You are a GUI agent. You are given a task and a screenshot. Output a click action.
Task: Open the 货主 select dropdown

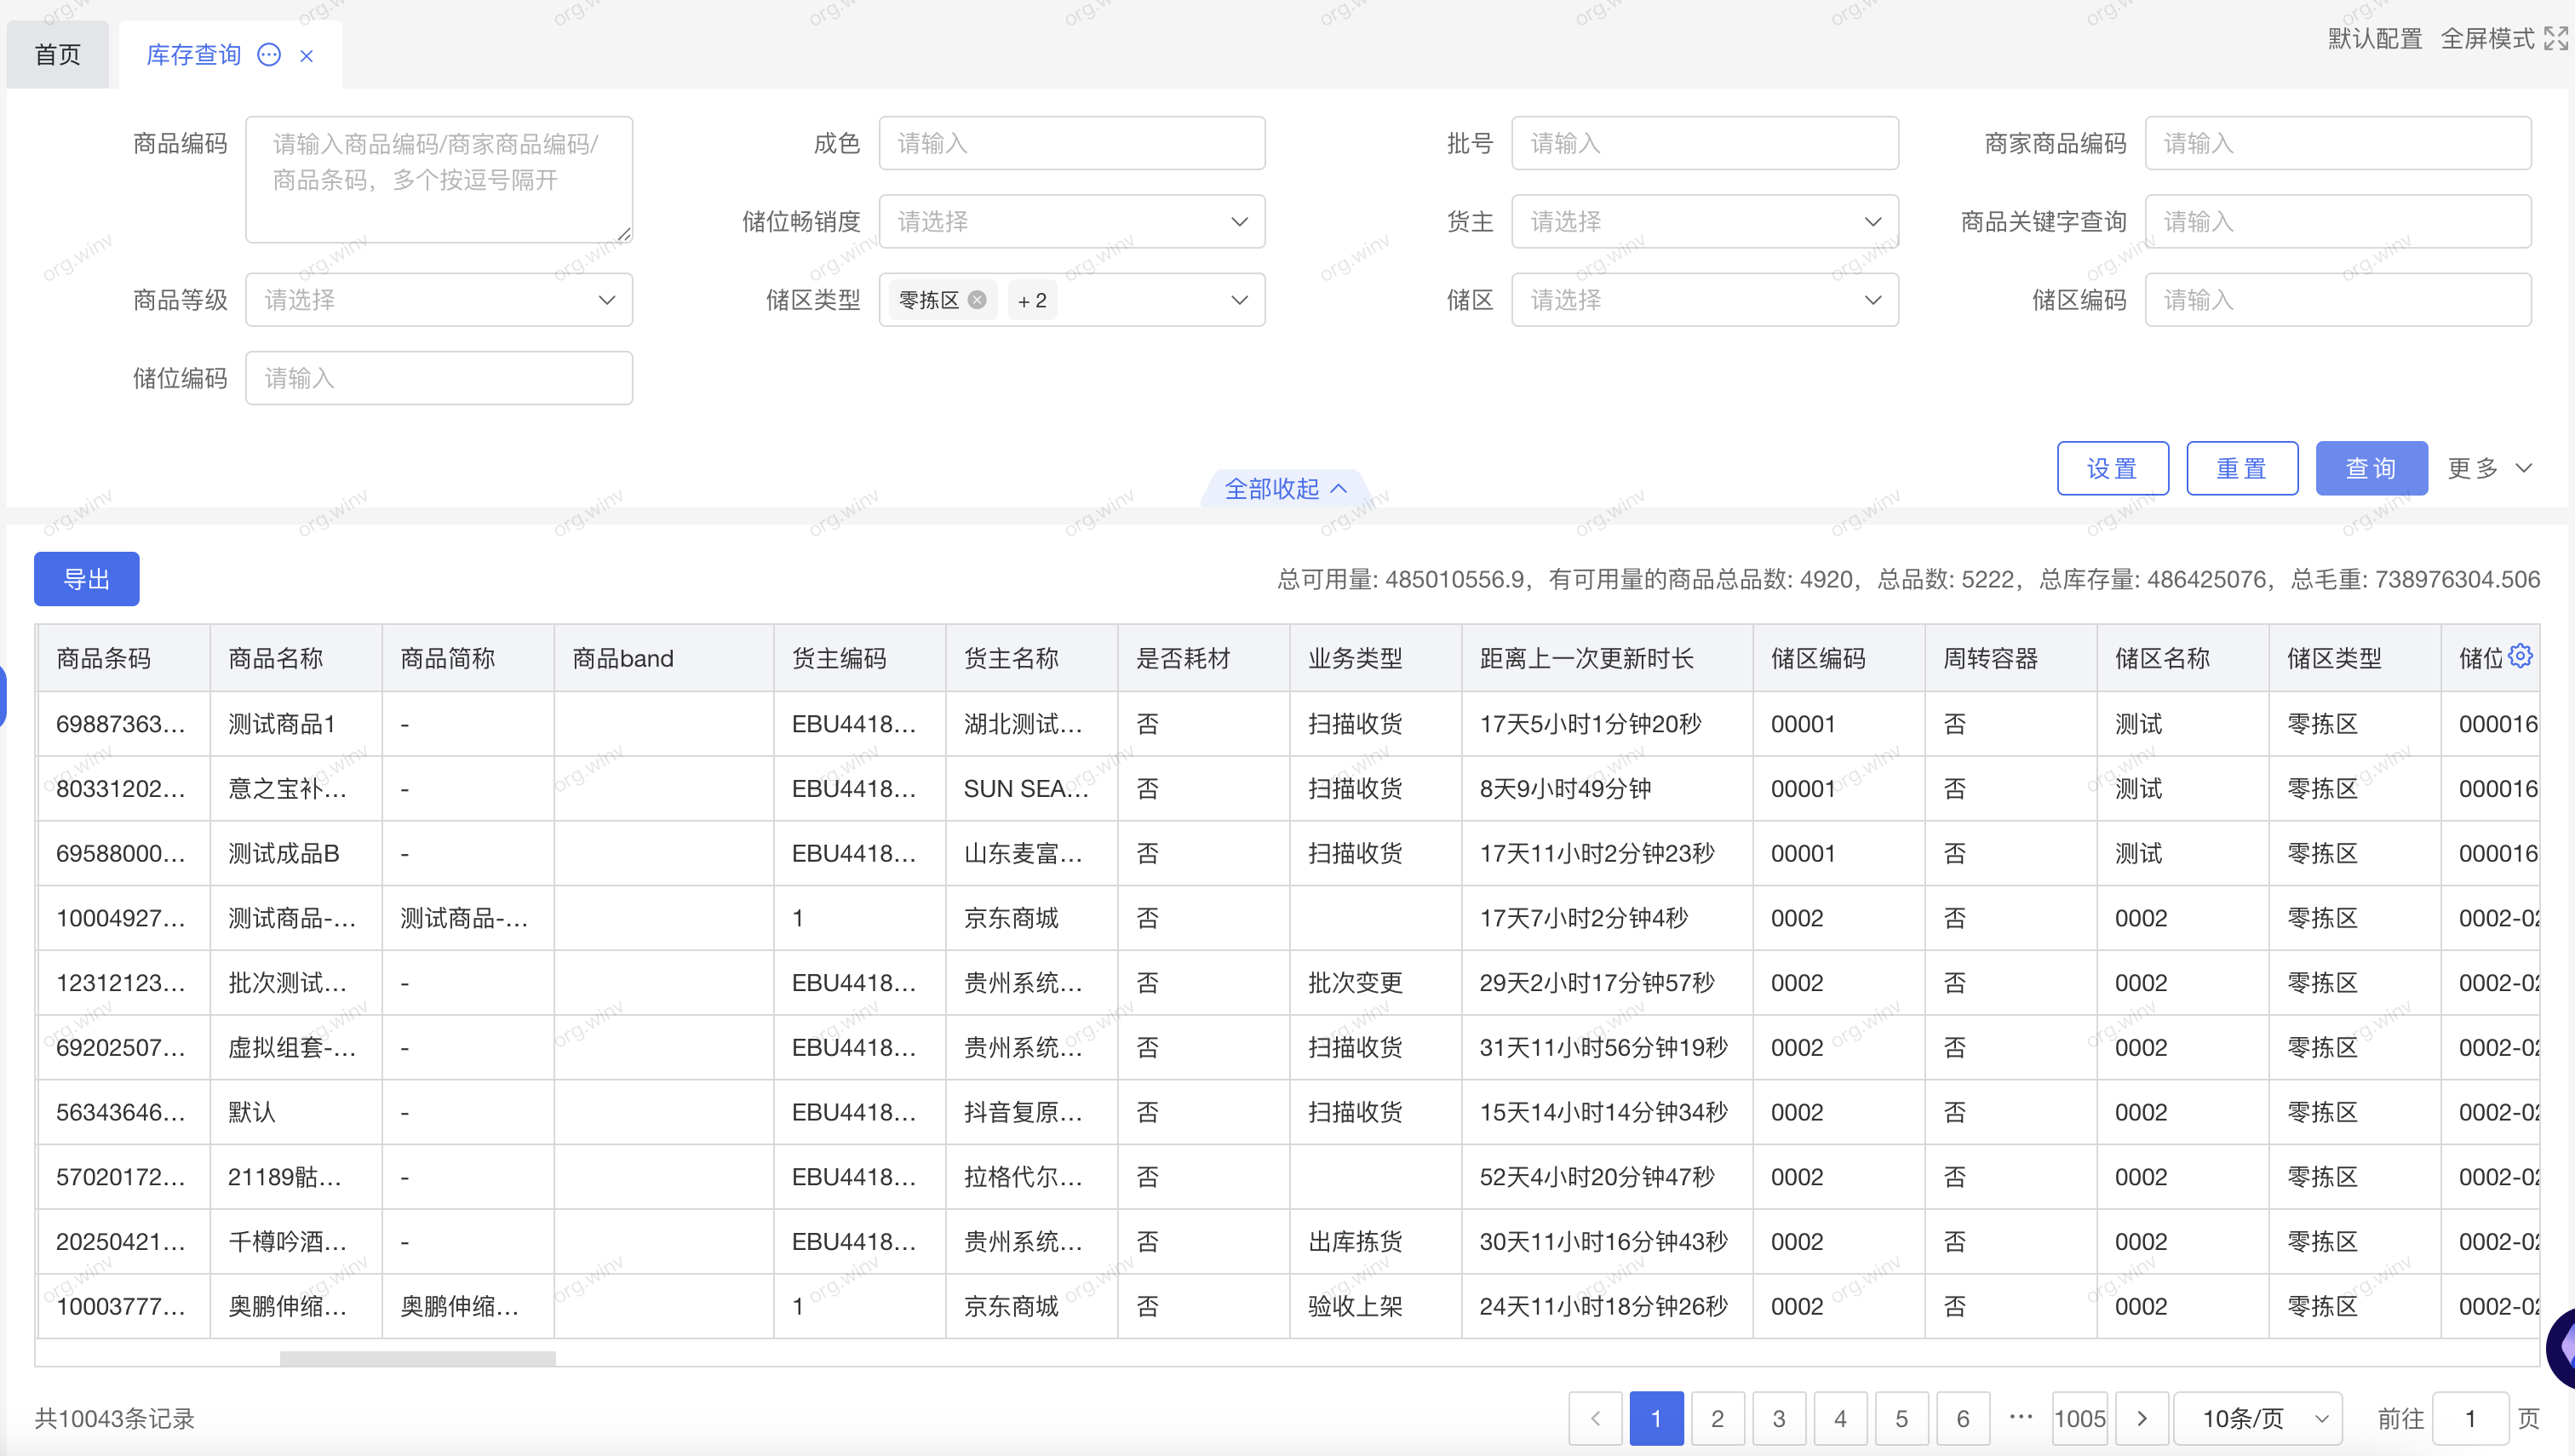(x=1704, y=221)
